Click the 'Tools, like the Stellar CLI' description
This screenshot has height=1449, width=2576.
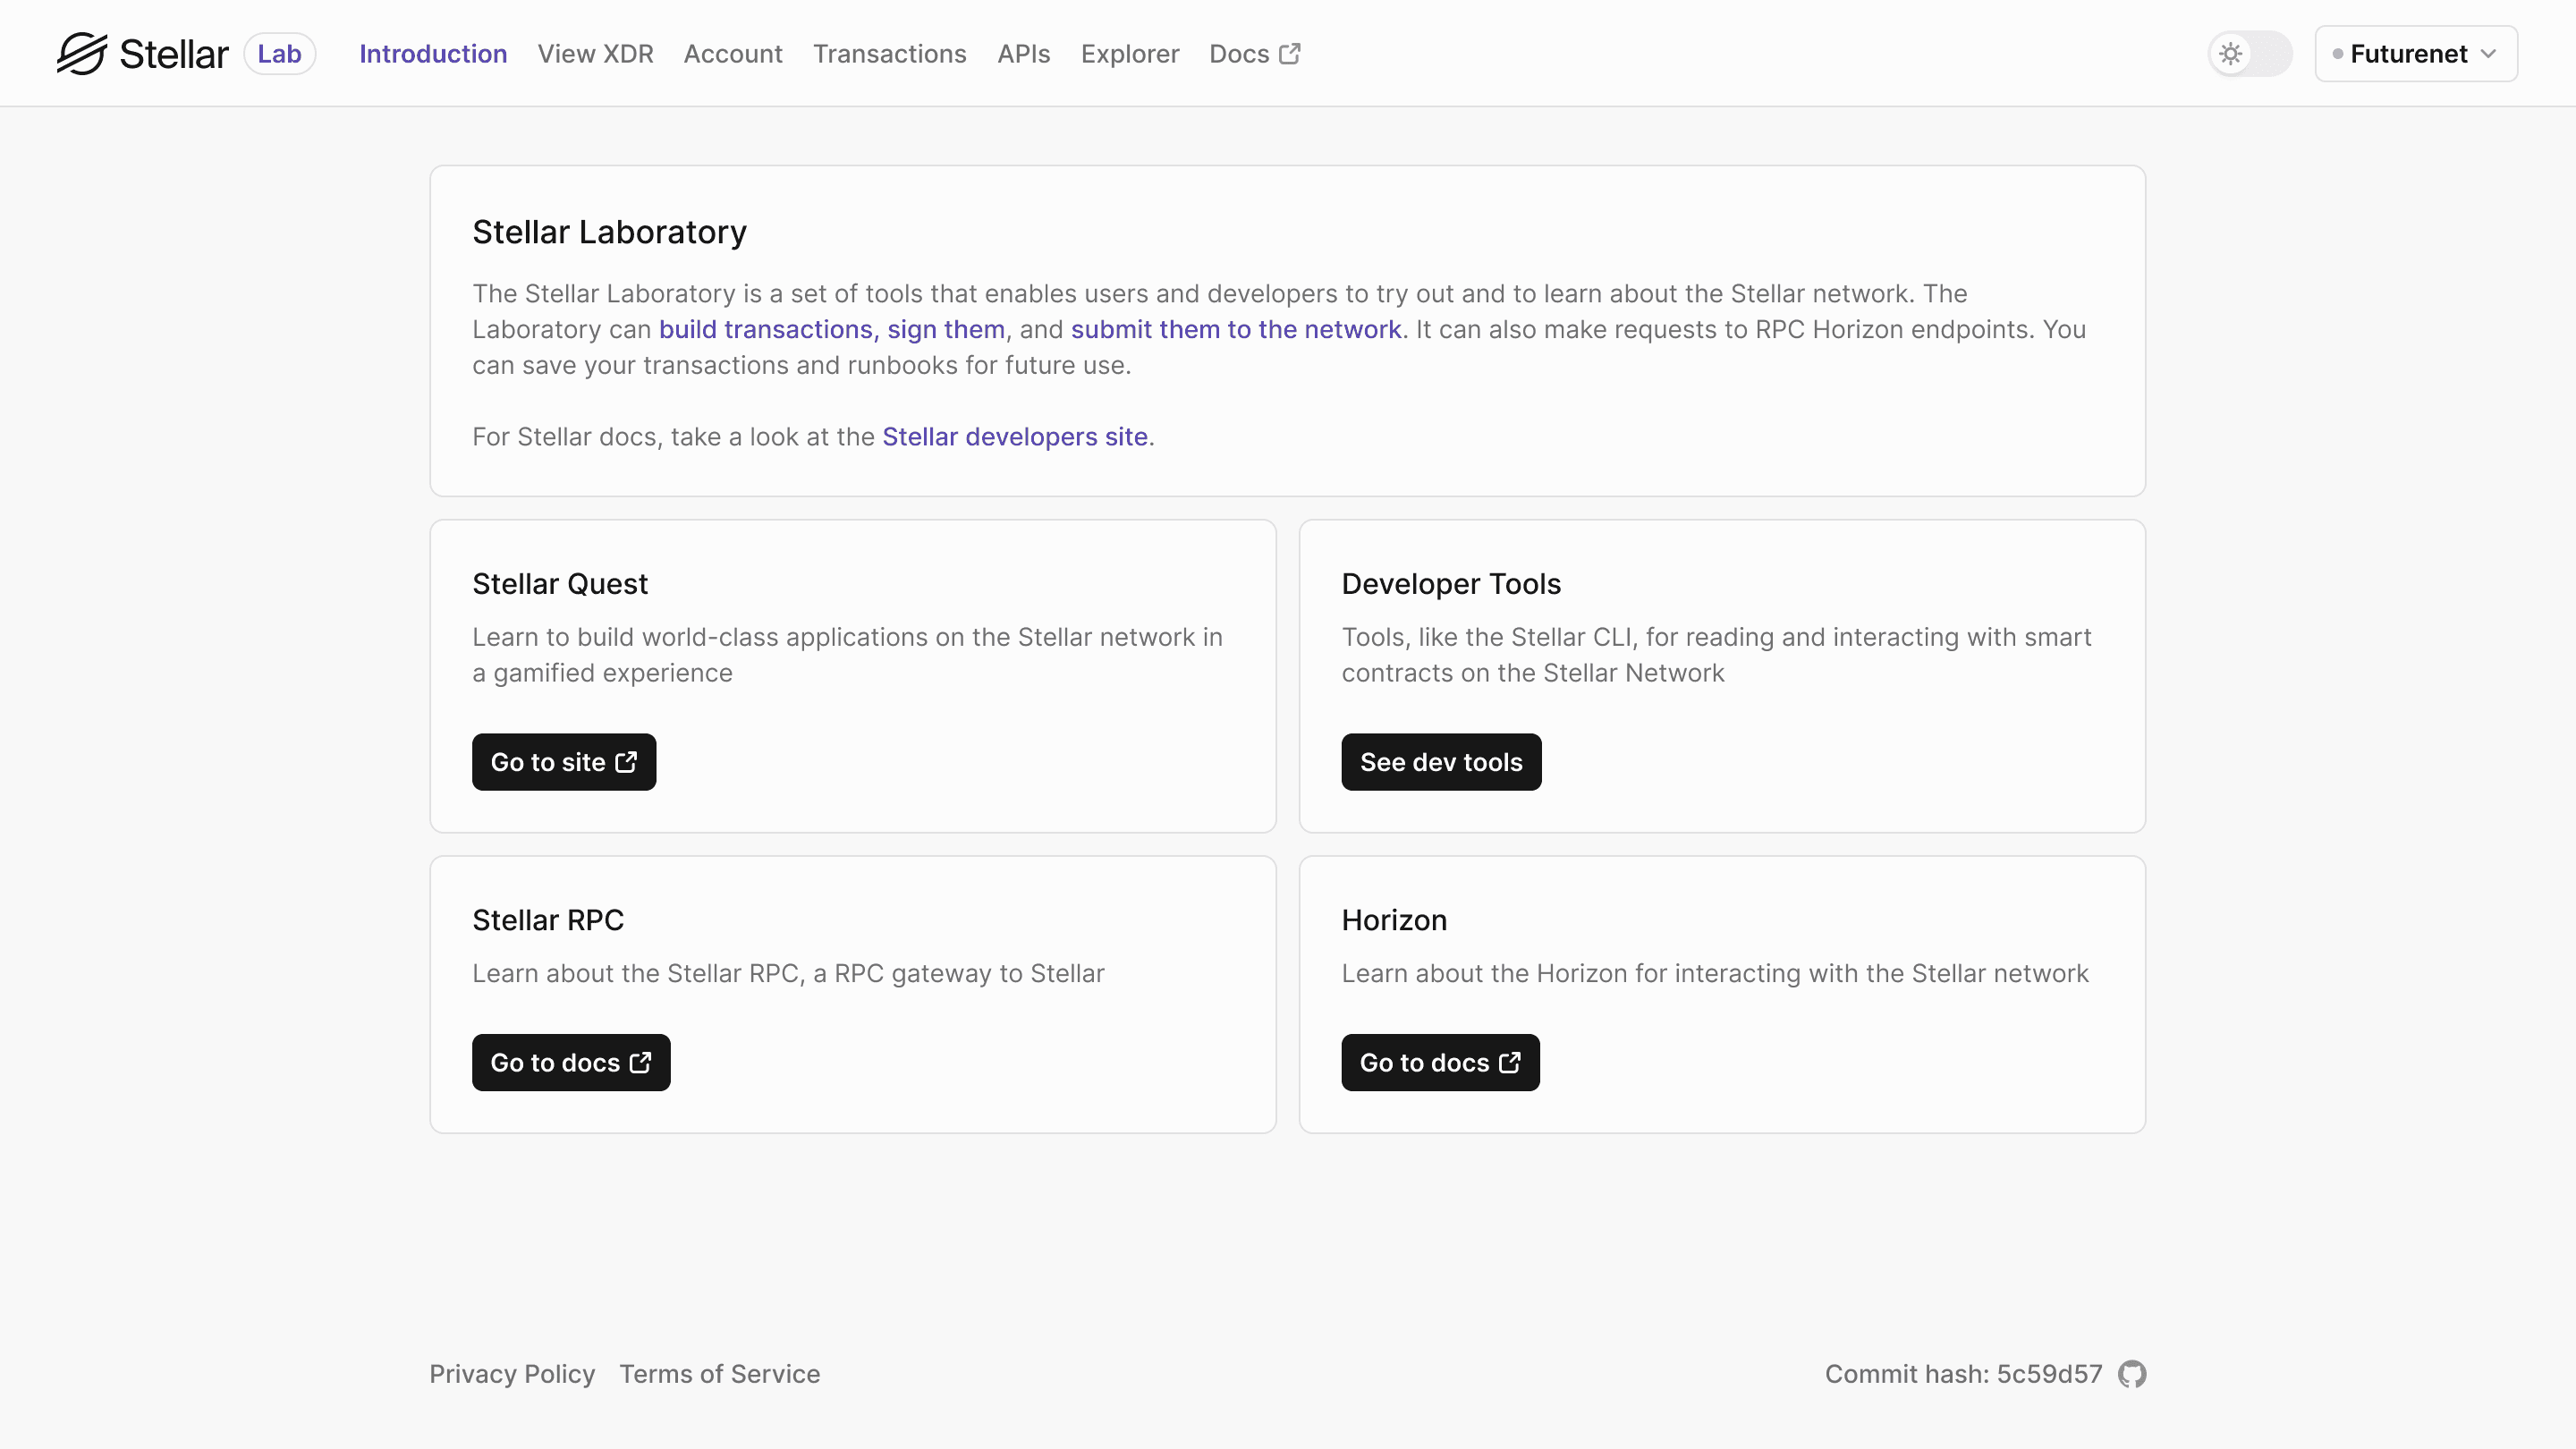(x=1716, y=655)
